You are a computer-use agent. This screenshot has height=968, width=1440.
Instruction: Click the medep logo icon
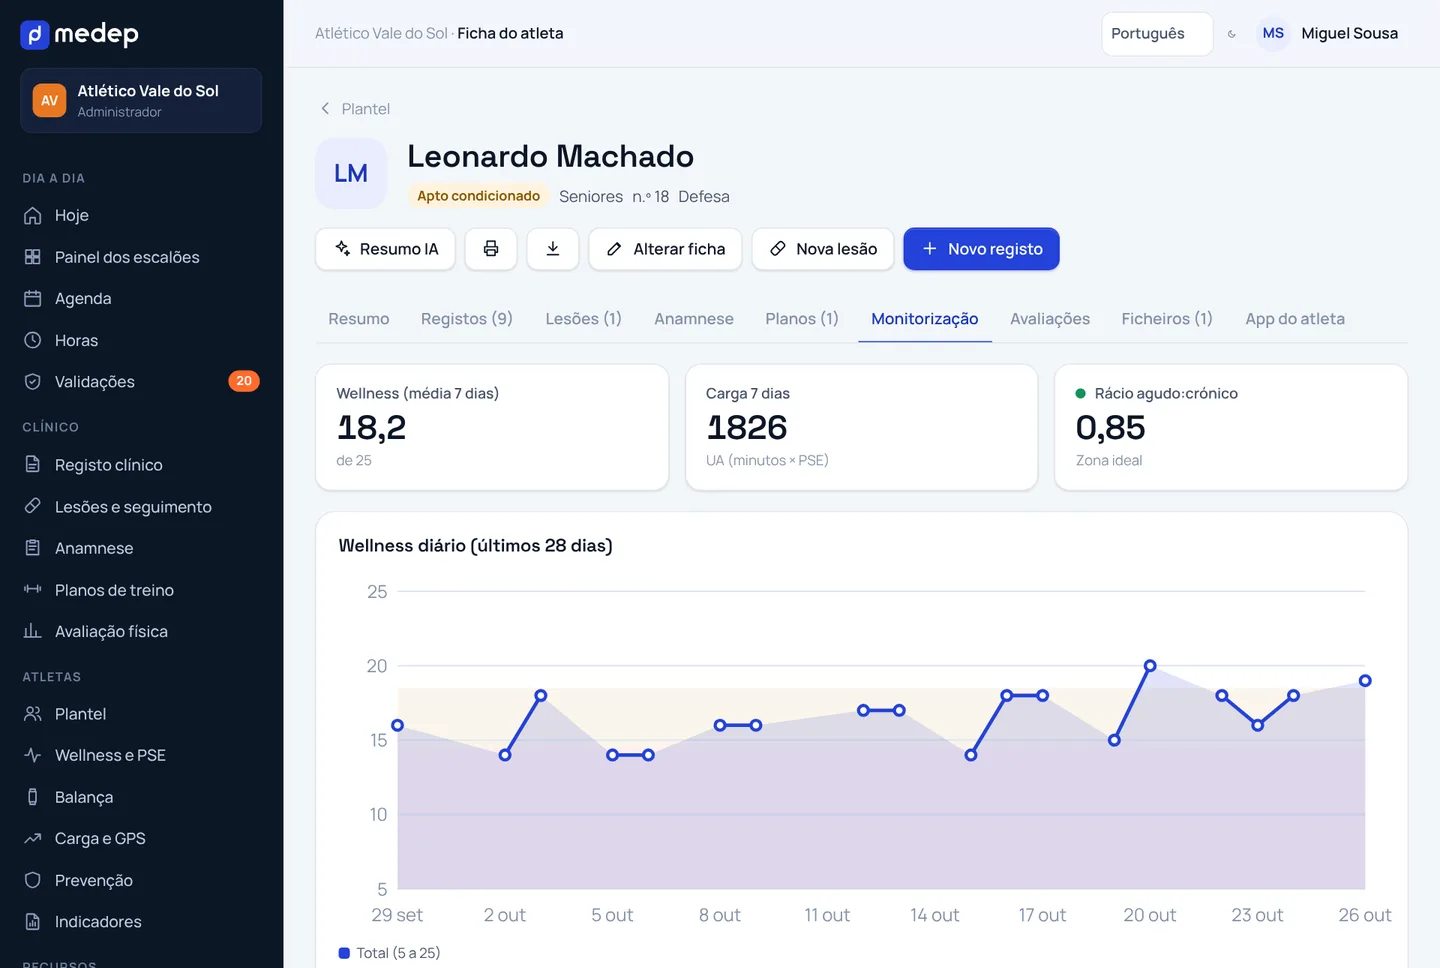[35, 35]
